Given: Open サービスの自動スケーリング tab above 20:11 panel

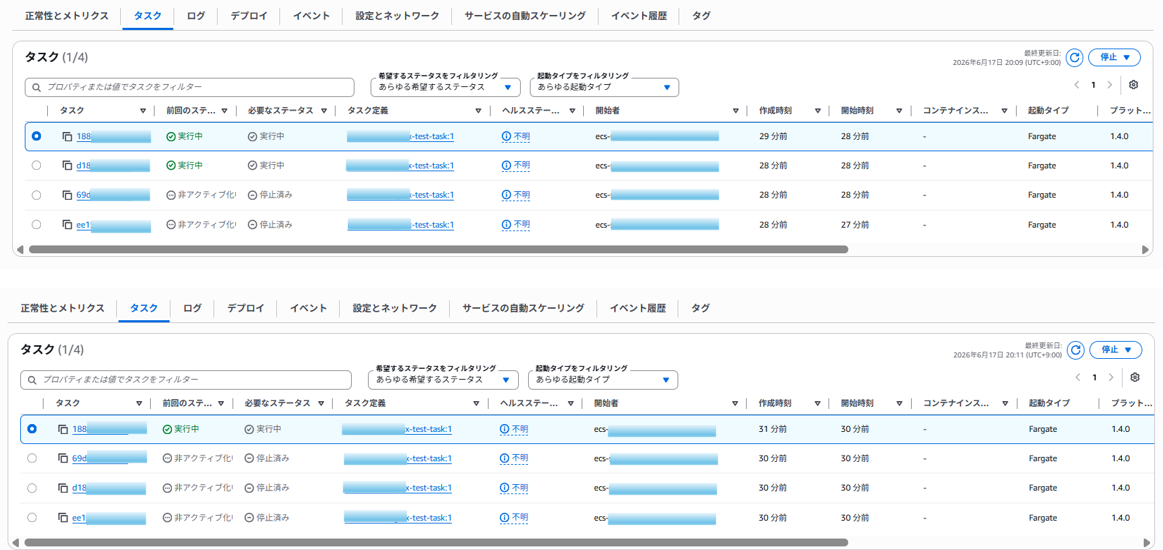Looking at the screenshot, I should coord(524,308).
